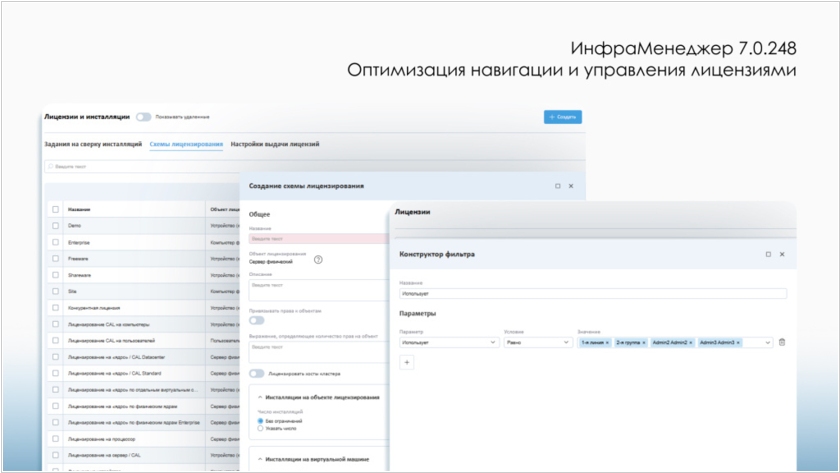This screenshot has width=840, height=473.
Task: Close the 'Создание схемы лицензирования' dialog
Action: pos(571,186)
